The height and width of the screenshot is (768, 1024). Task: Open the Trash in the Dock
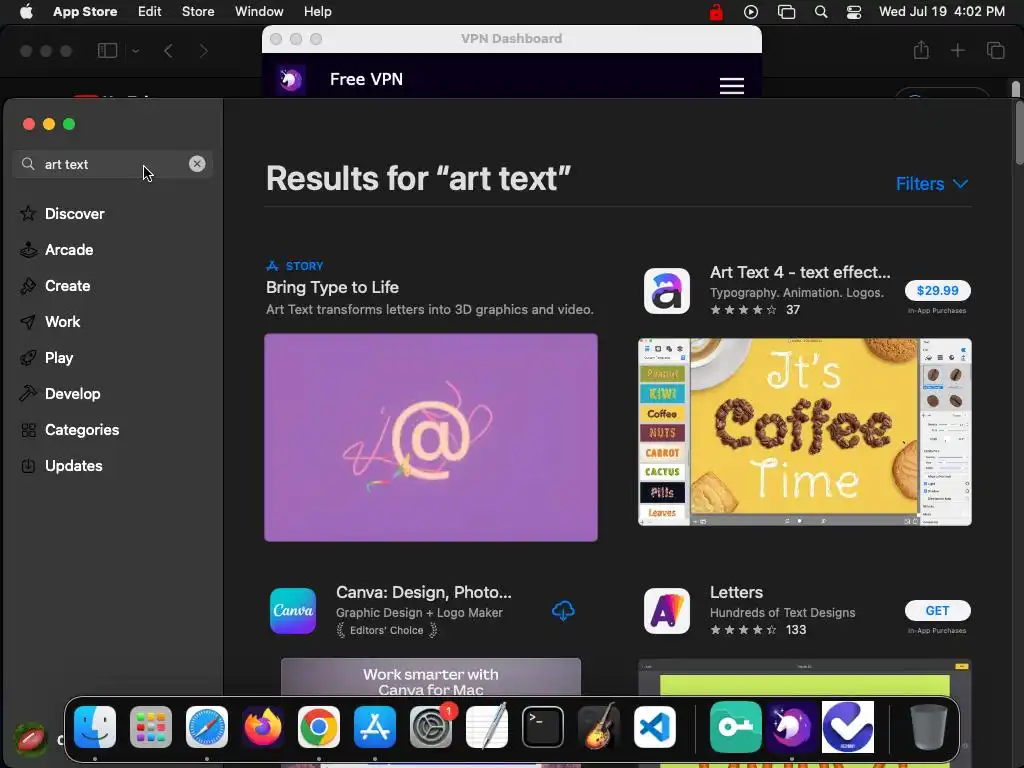(x=929, y=727)
